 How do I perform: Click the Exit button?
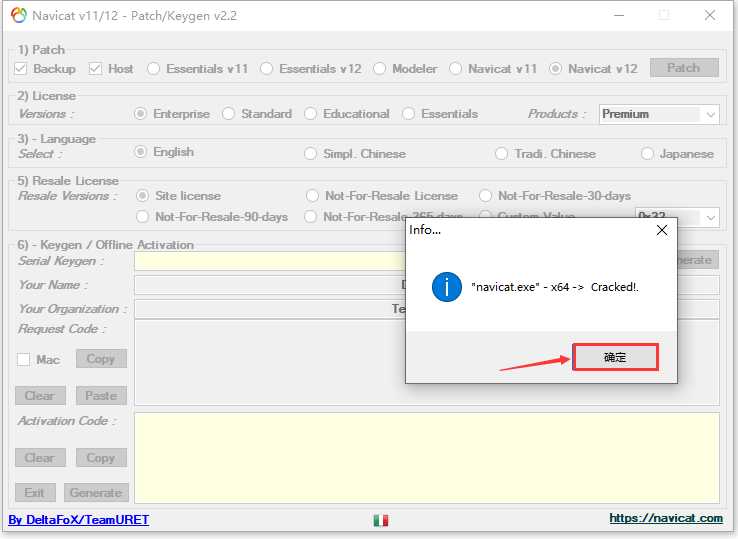(35, 492)
